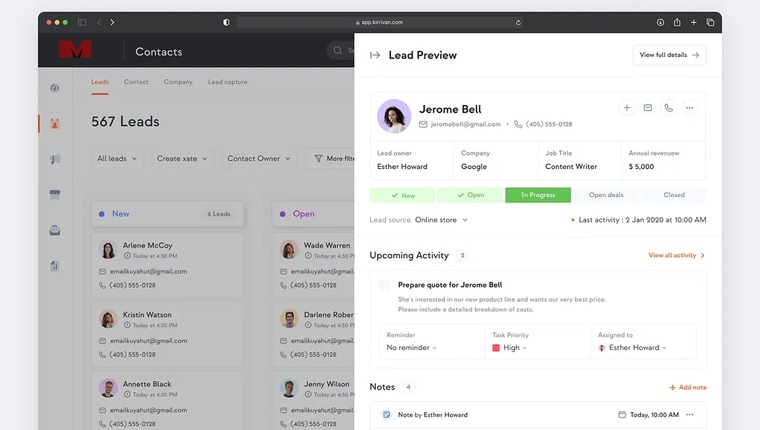Open the Assigned to Esther Howard dropdown
760x430 pixels.
click(632, 348)
